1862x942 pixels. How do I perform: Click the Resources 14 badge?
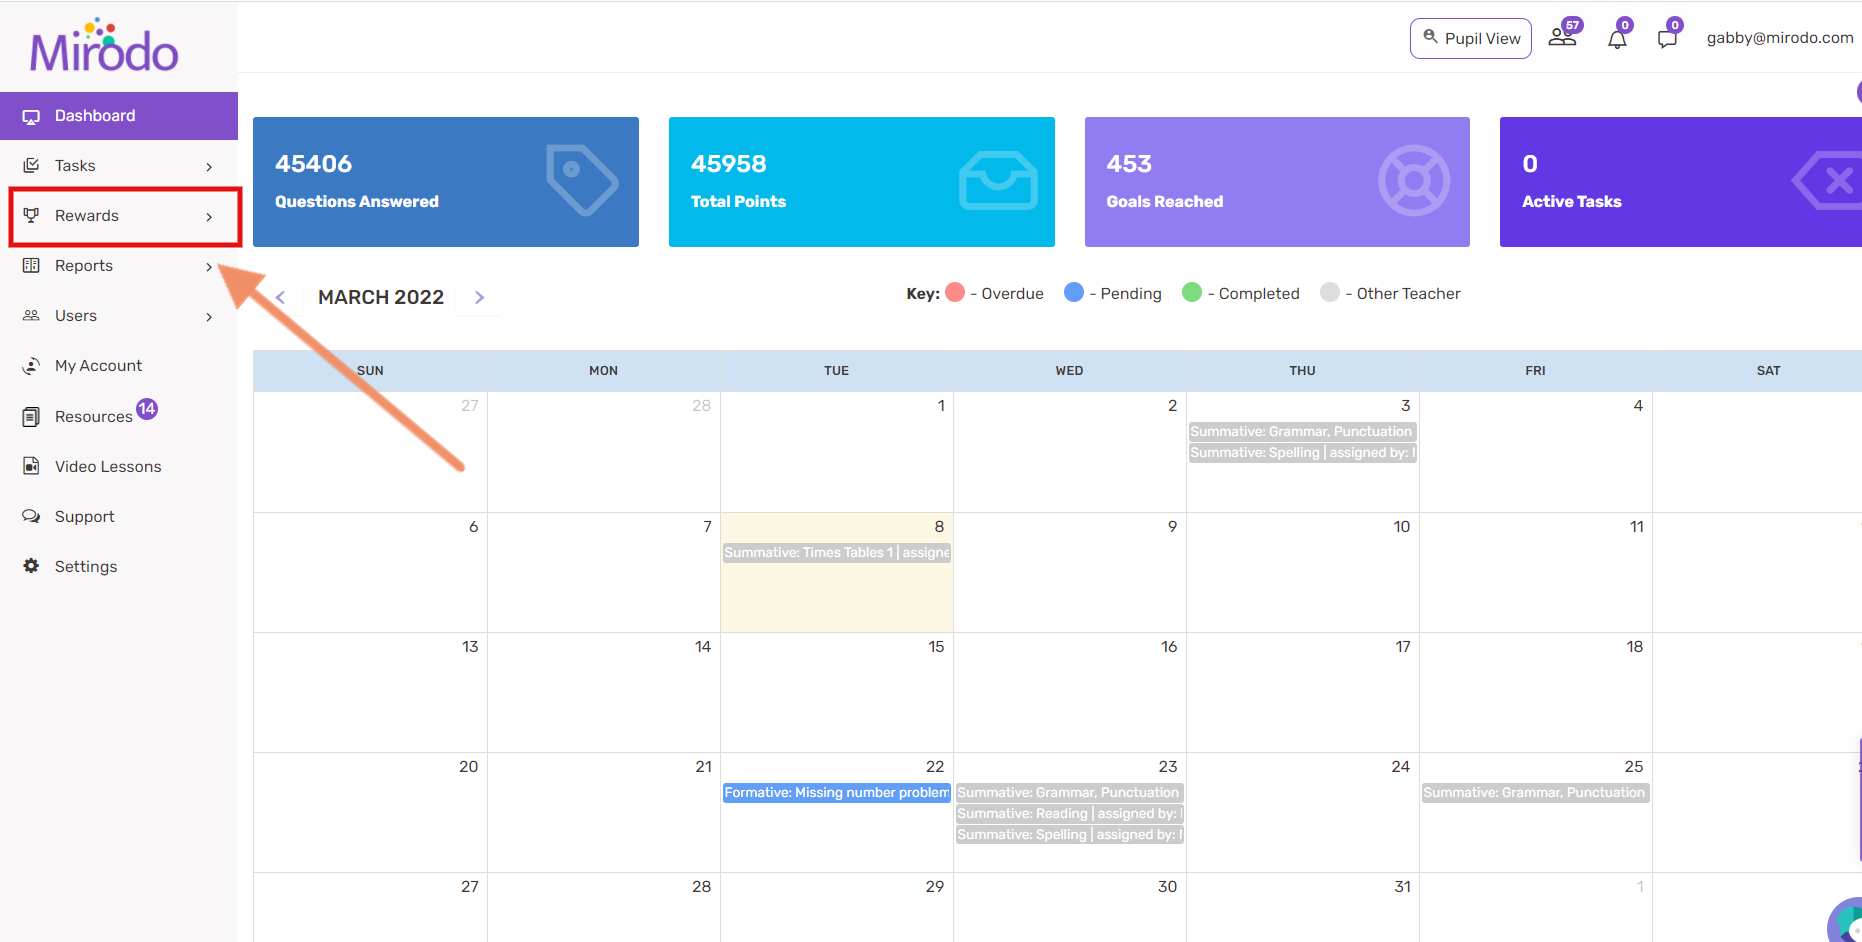(147, 408)
